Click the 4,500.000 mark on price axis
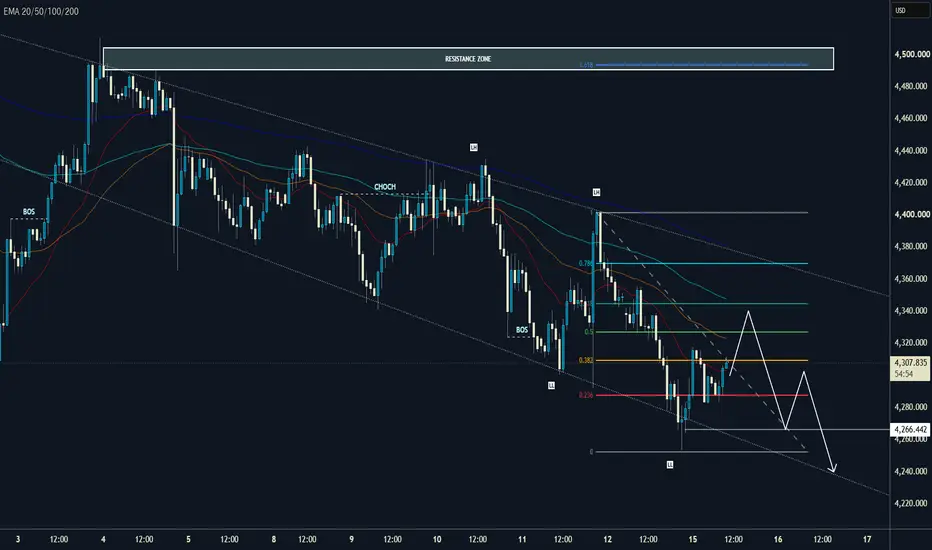The width and height of the screenshot is (932, 550). coord(912,54)
